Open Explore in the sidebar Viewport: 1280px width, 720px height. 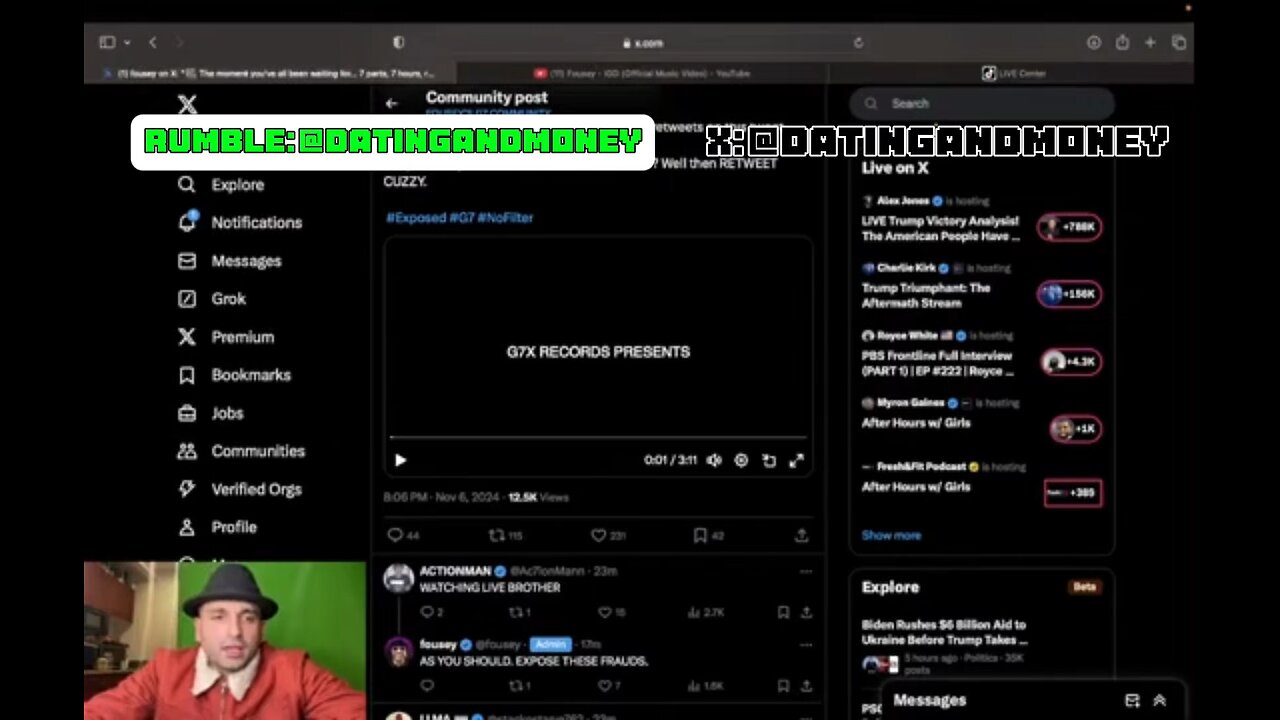pos(221,184)
